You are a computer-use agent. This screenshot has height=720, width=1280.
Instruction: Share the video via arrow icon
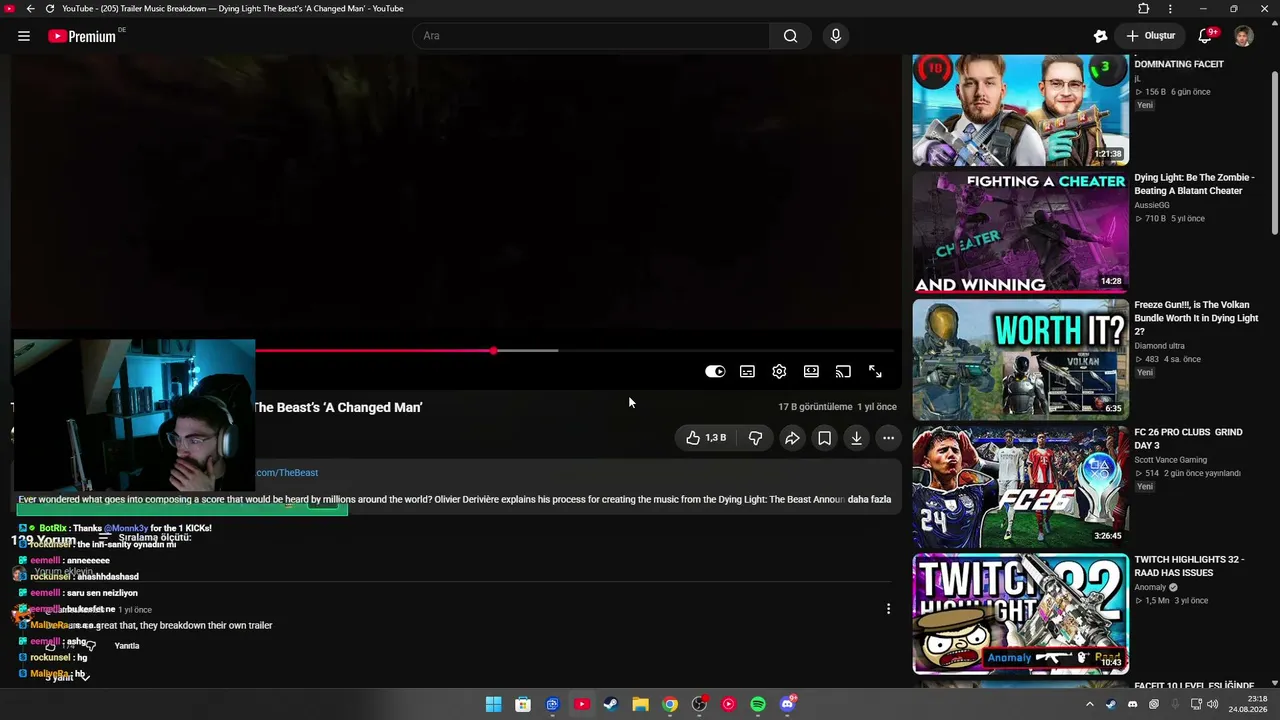pyautogui.click(x=792, y=438)
